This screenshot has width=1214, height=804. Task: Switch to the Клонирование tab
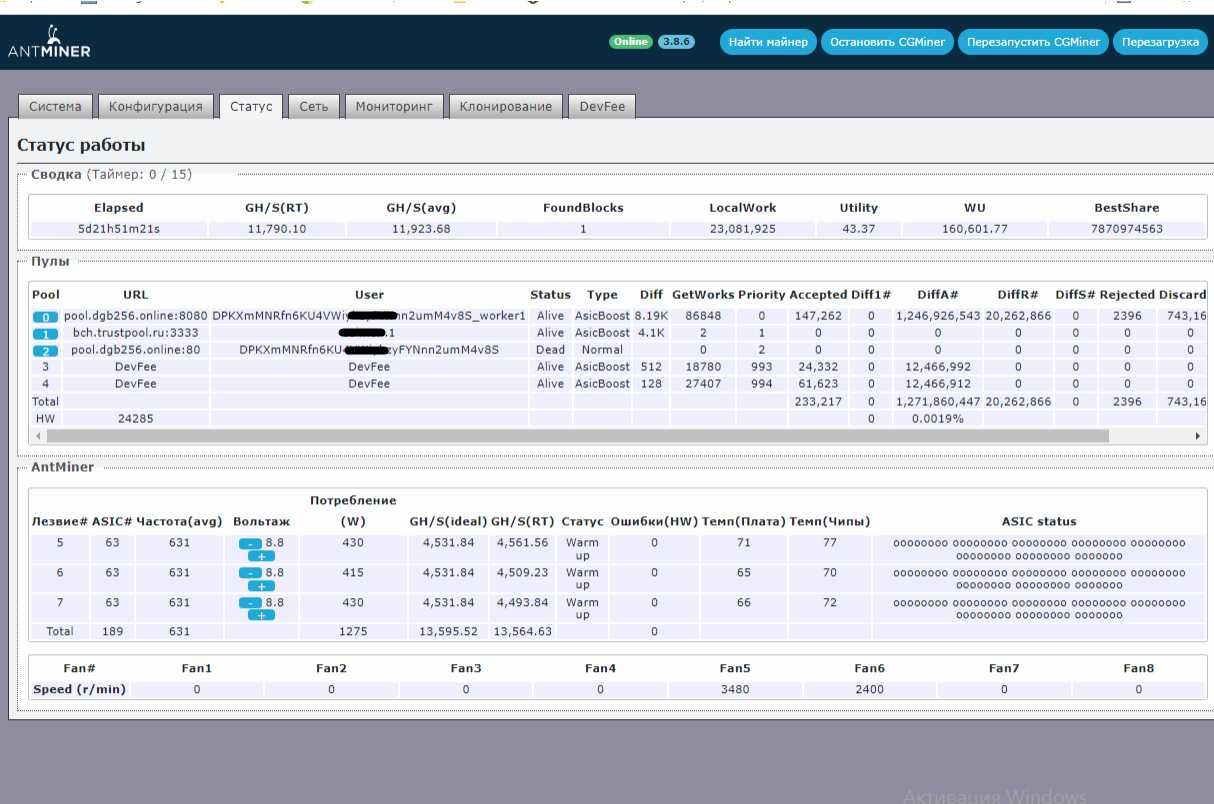[x=505, y=107]
